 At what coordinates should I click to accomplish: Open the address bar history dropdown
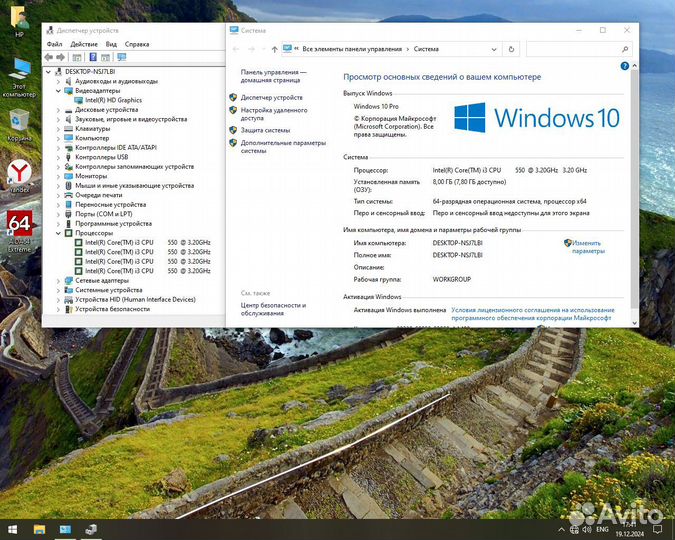494,50
